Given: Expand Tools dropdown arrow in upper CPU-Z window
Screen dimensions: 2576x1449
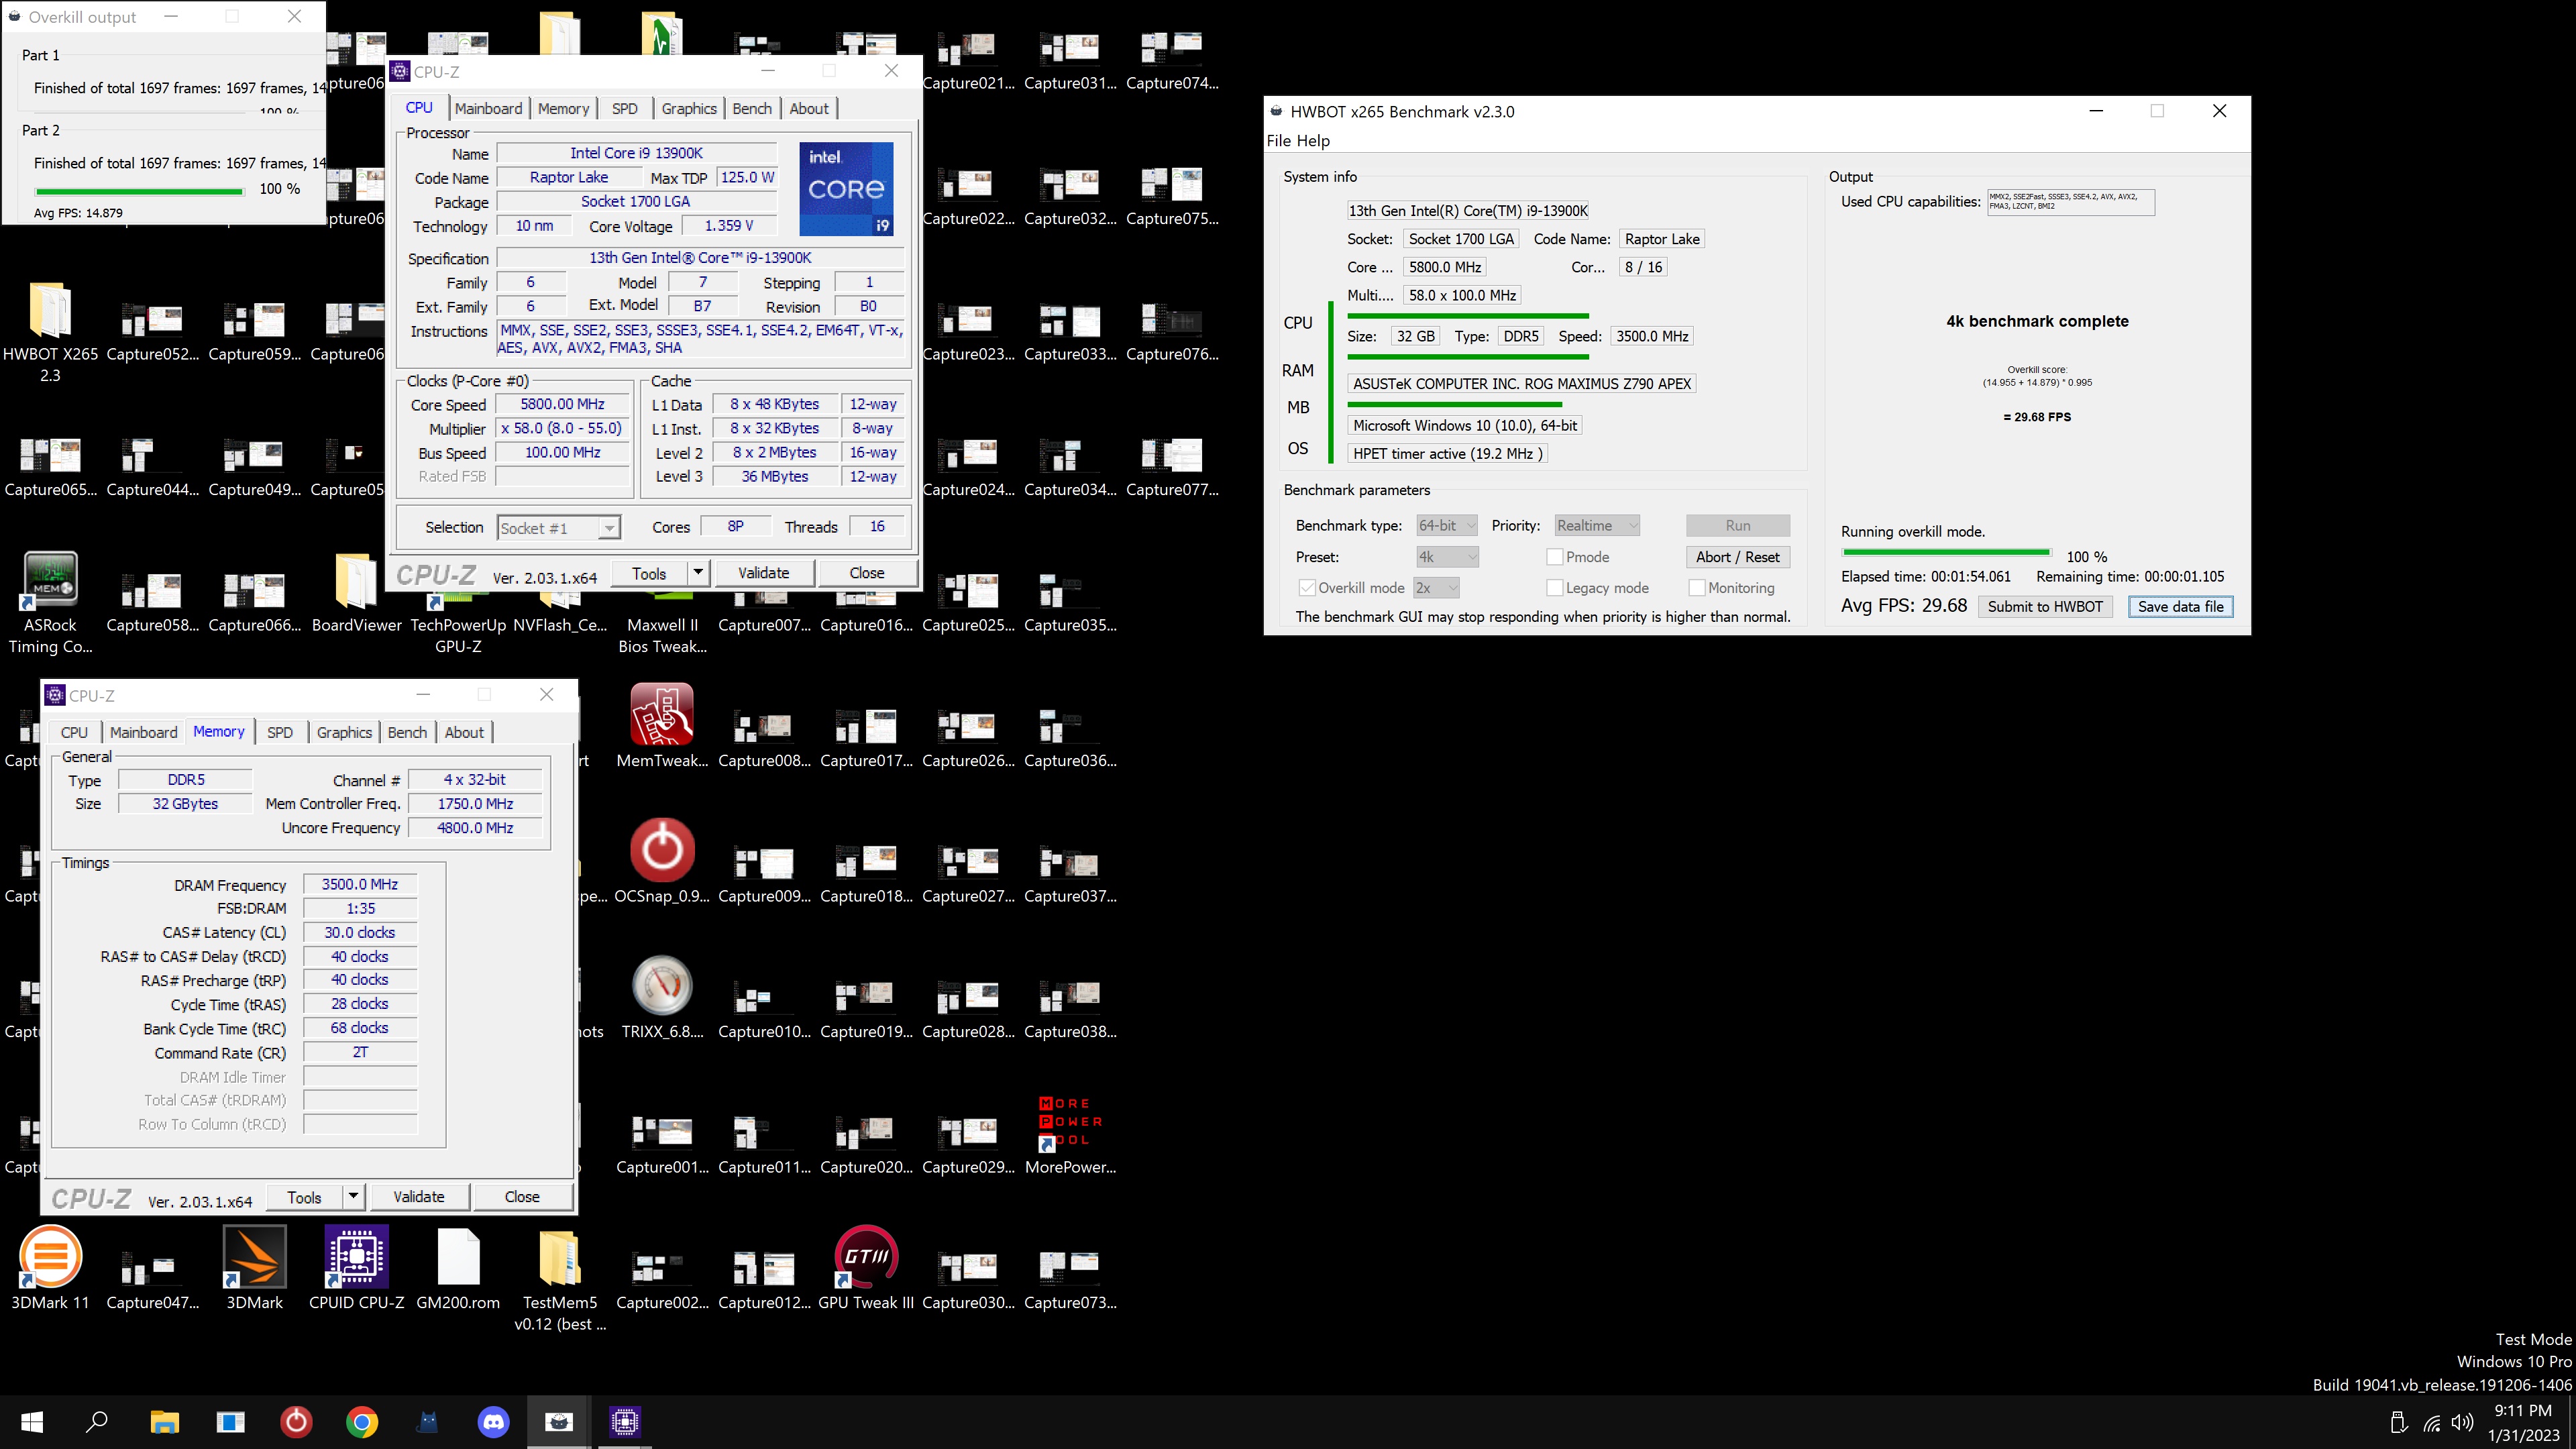Looking at the screenshot, I should pos(698,573).
